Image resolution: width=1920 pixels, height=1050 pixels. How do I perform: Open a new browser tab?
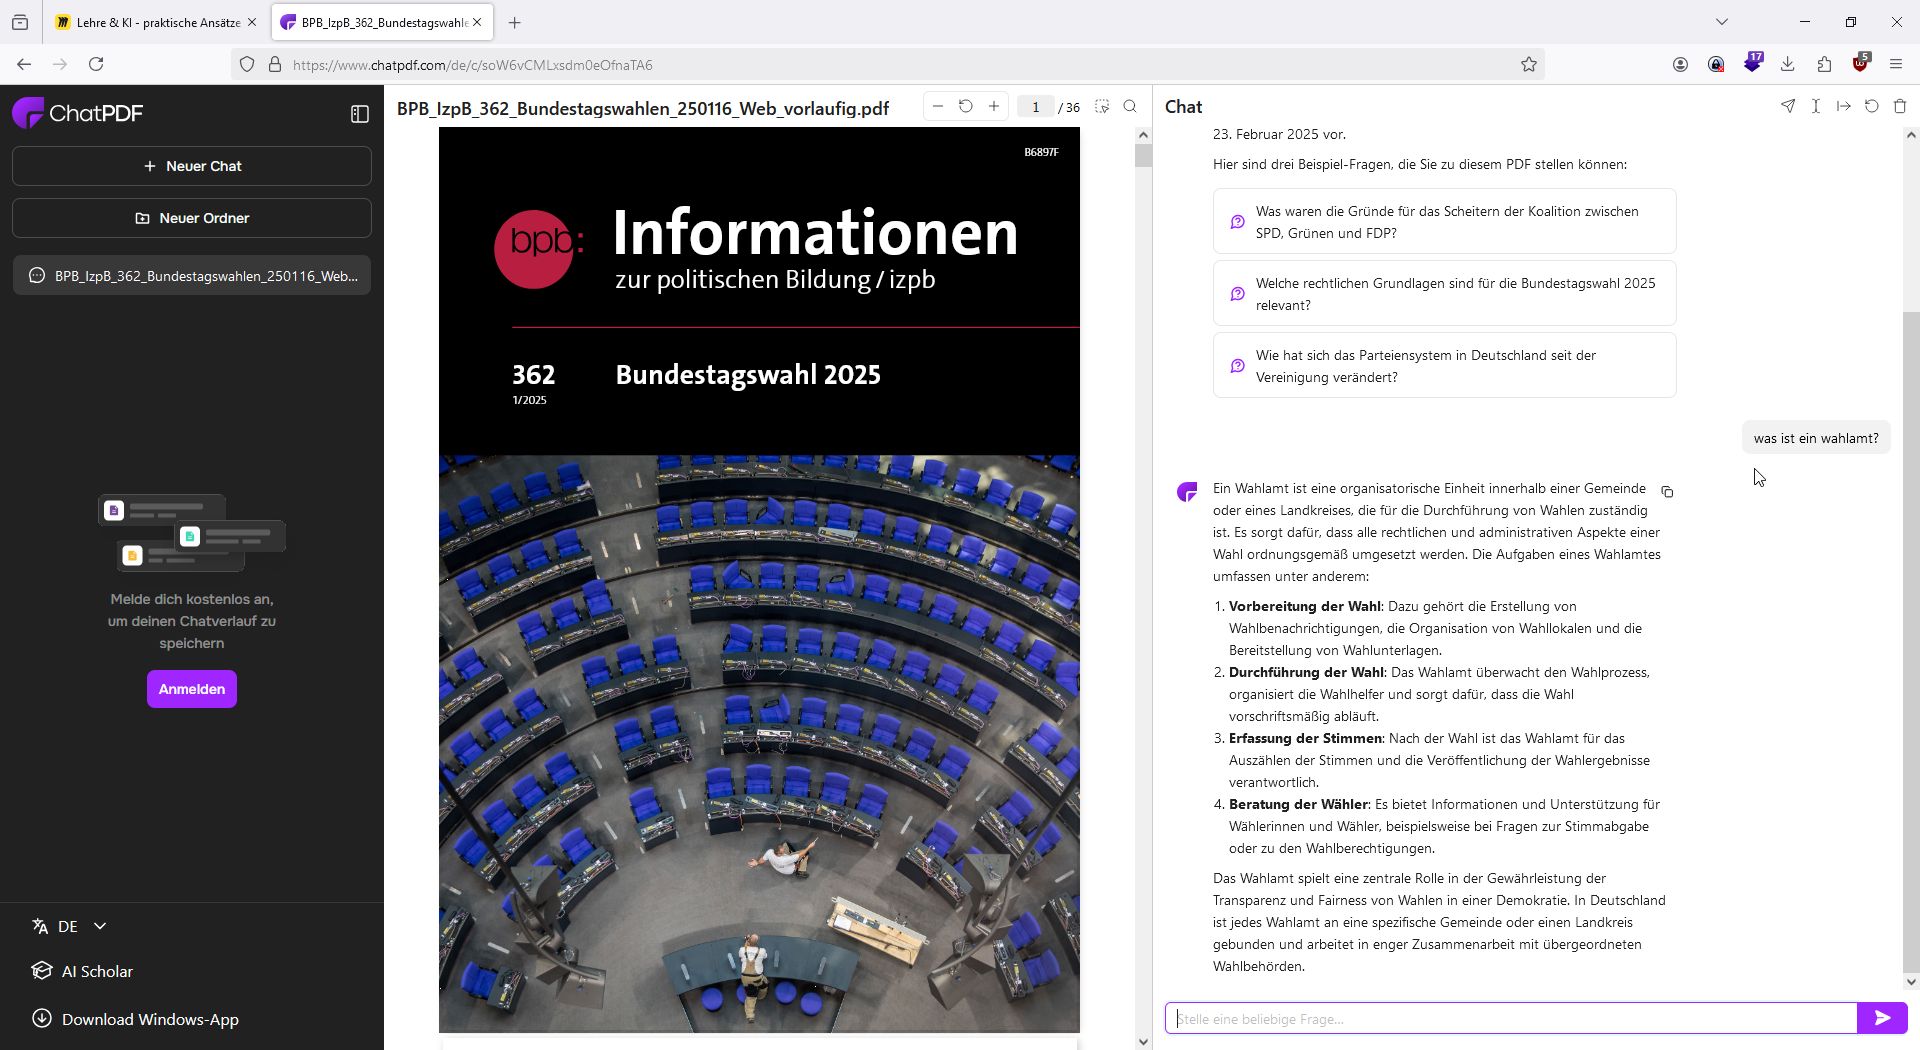pos(514,22)
